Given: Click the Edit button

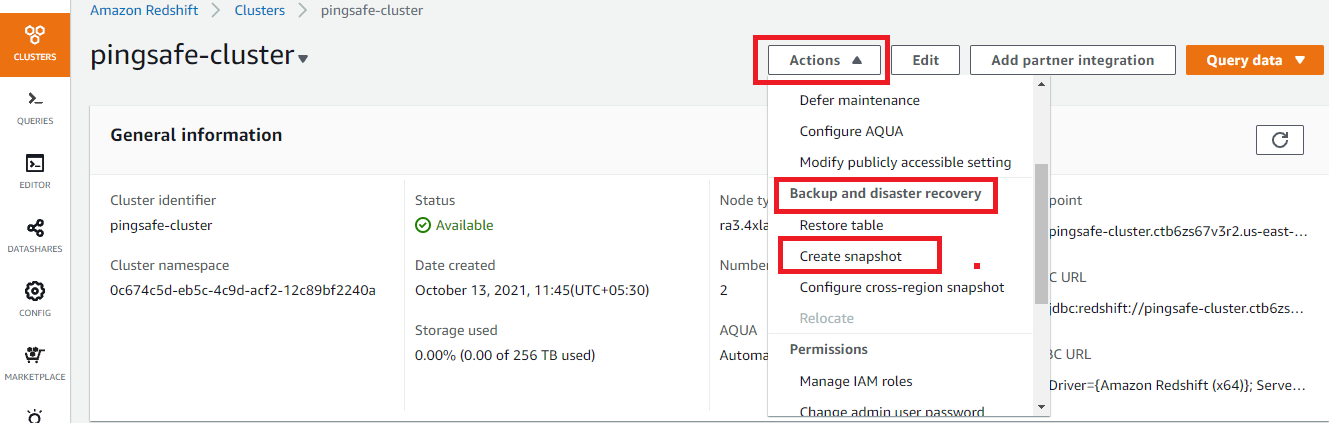Looking at the screenshot, I should [x=925, y=60].
